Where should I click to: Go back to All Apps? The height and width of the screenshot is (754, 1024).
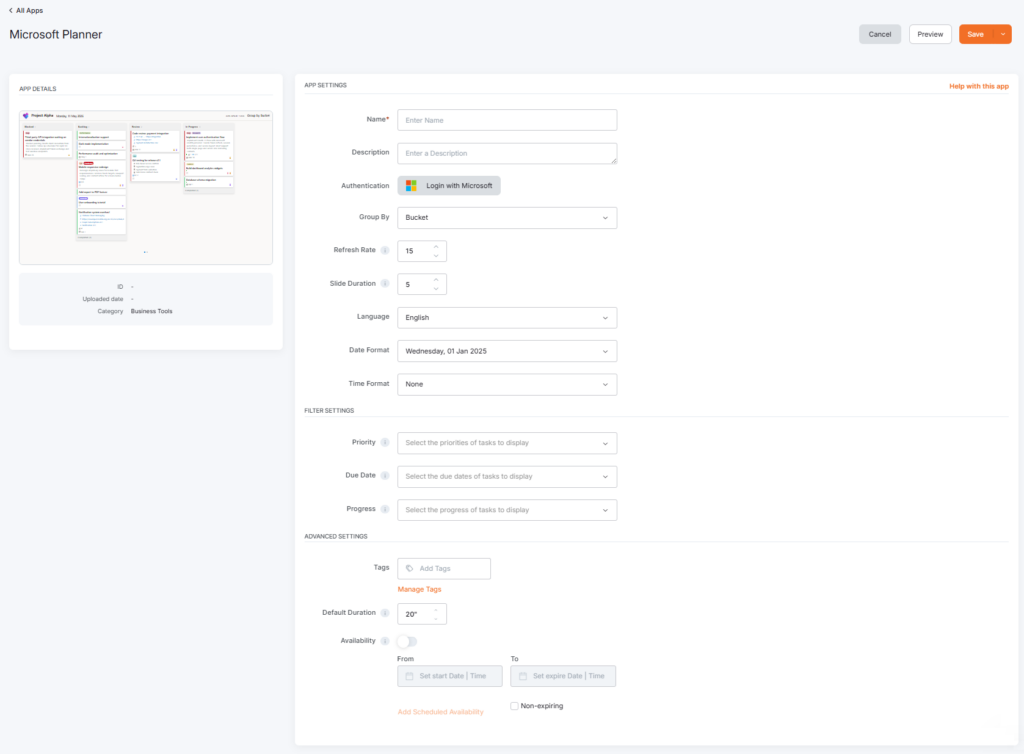[x=26, y=10]
